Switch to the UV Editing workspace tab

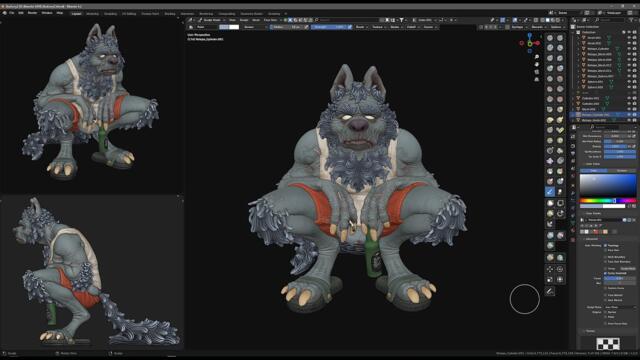tap(129, 13)
